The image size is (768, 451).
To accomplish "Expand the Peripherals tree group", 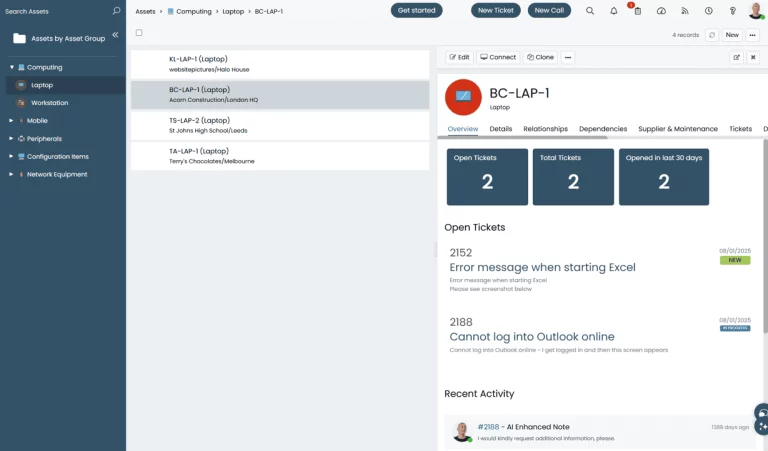I will coord(11,139).
